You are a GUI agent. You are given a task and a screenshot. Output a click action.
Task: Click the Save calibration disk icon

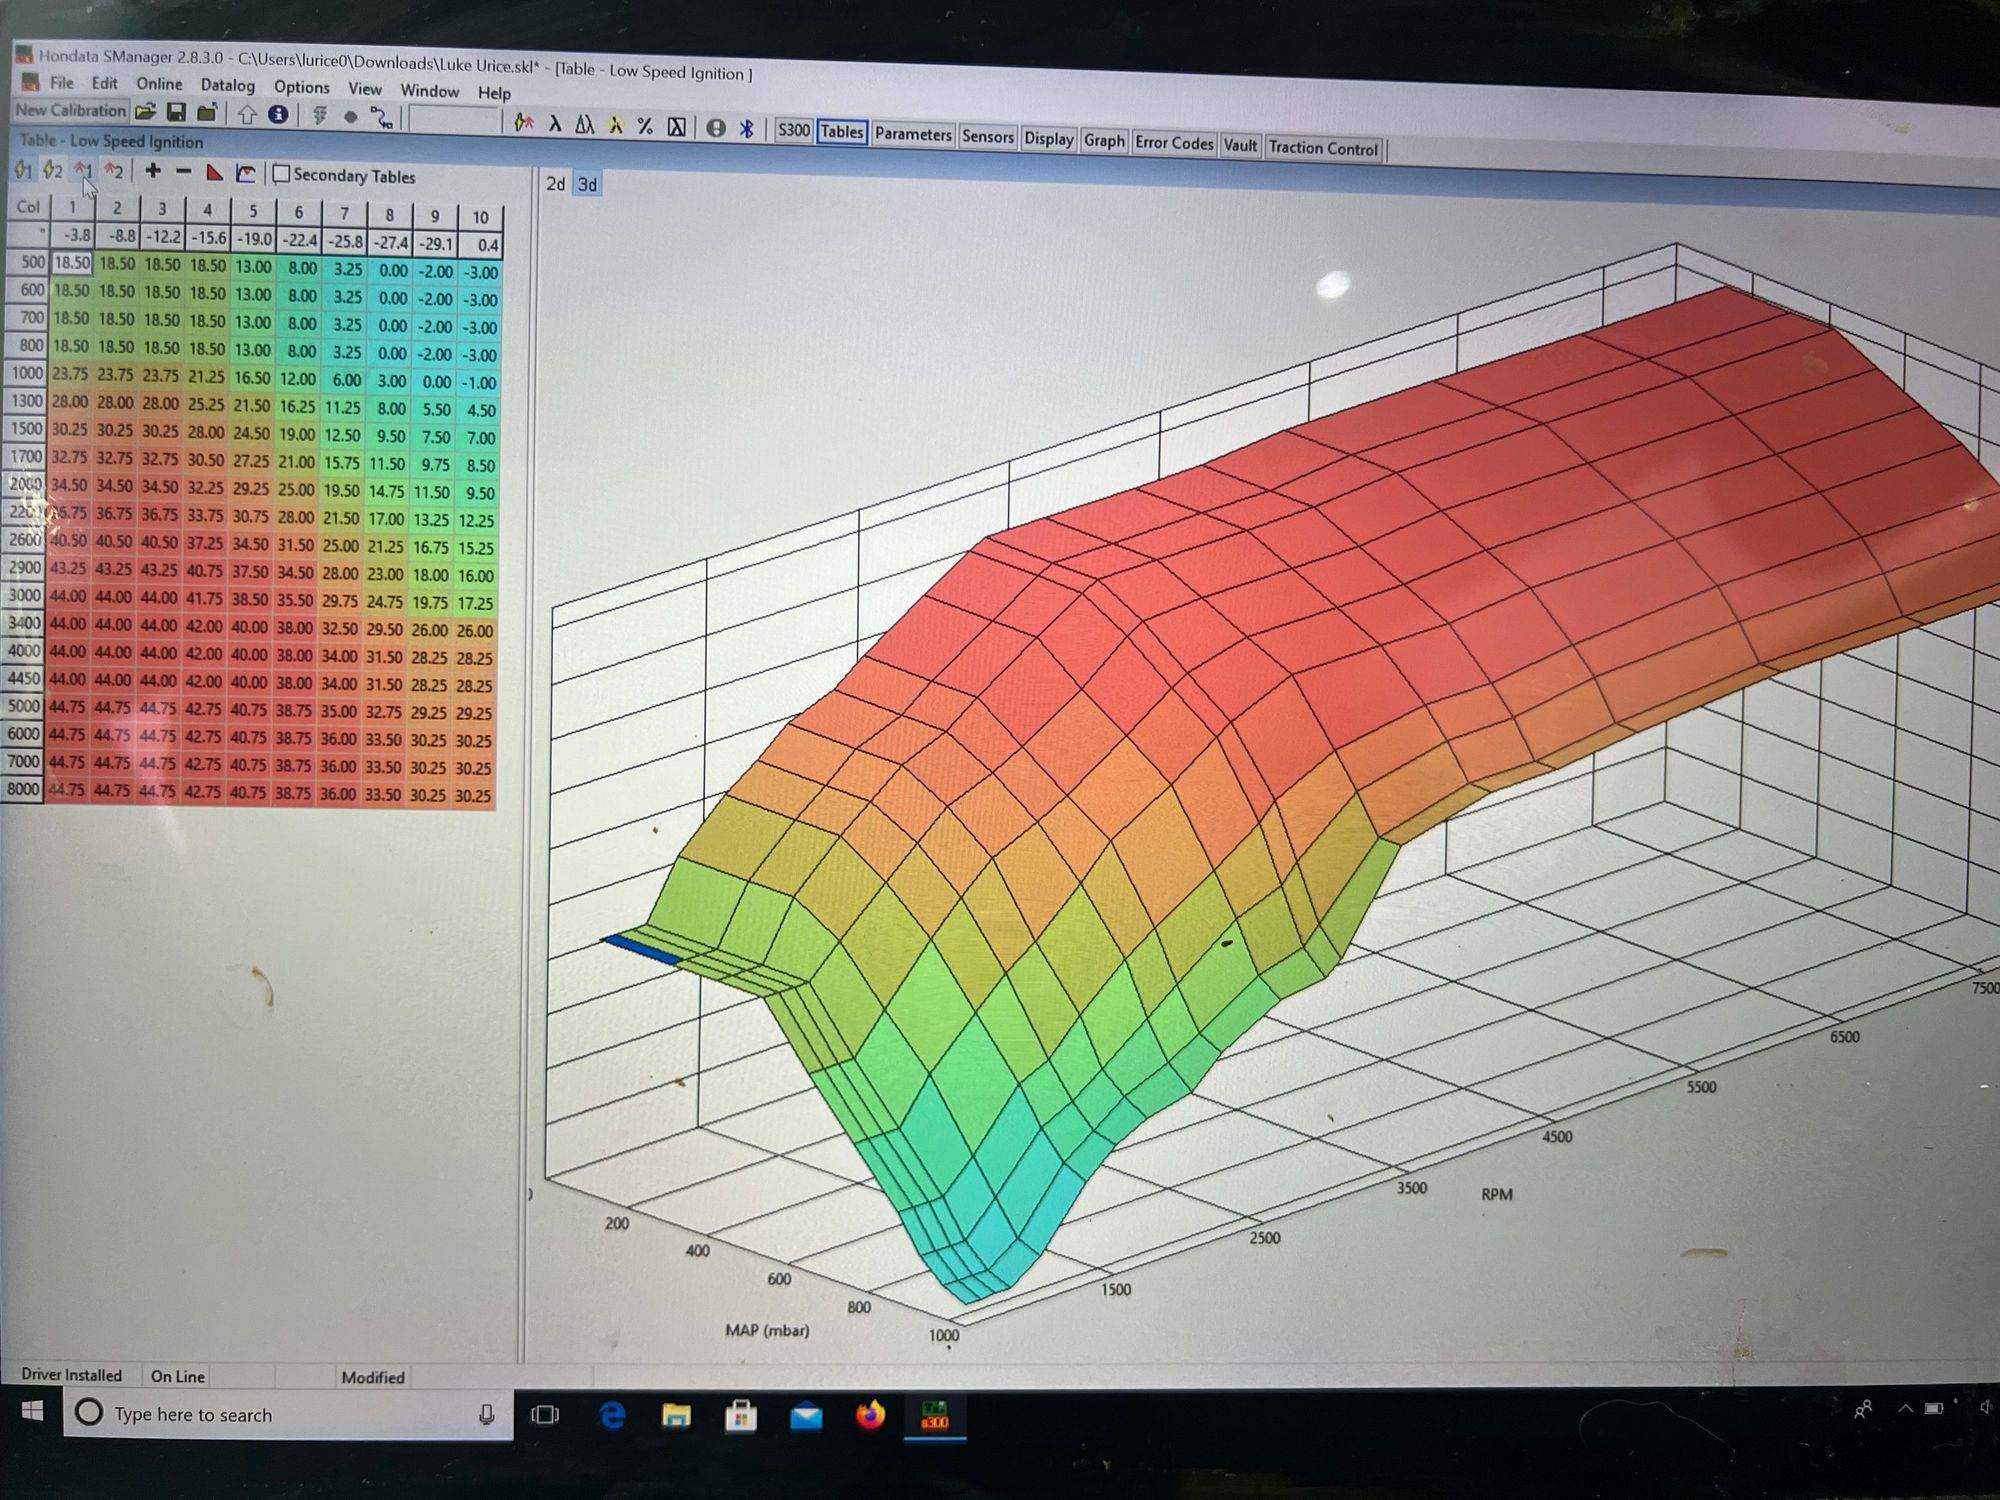176,113
